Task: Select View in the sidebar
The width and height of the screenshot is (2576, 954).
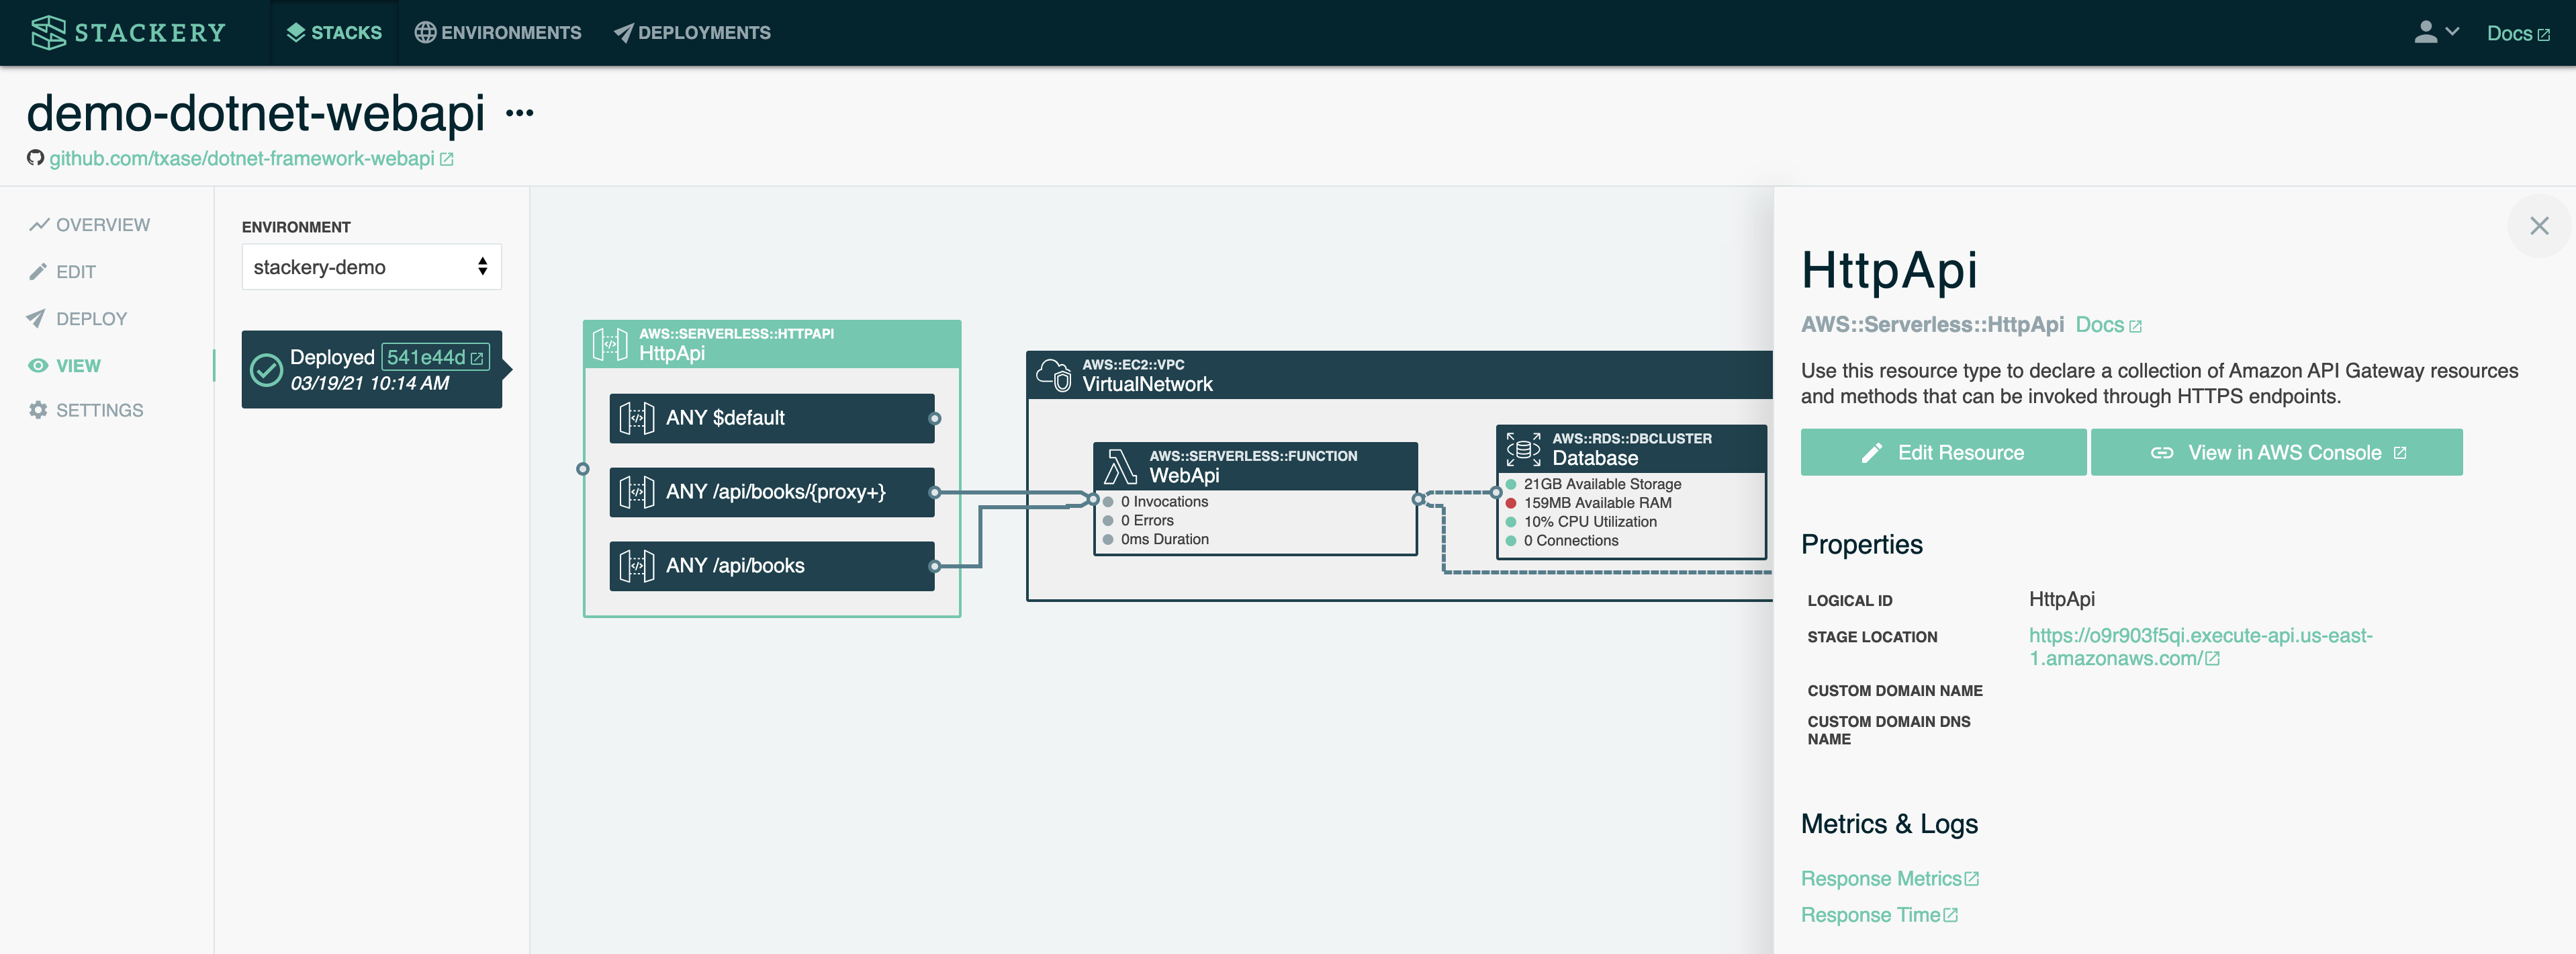Action: (65, 366)
